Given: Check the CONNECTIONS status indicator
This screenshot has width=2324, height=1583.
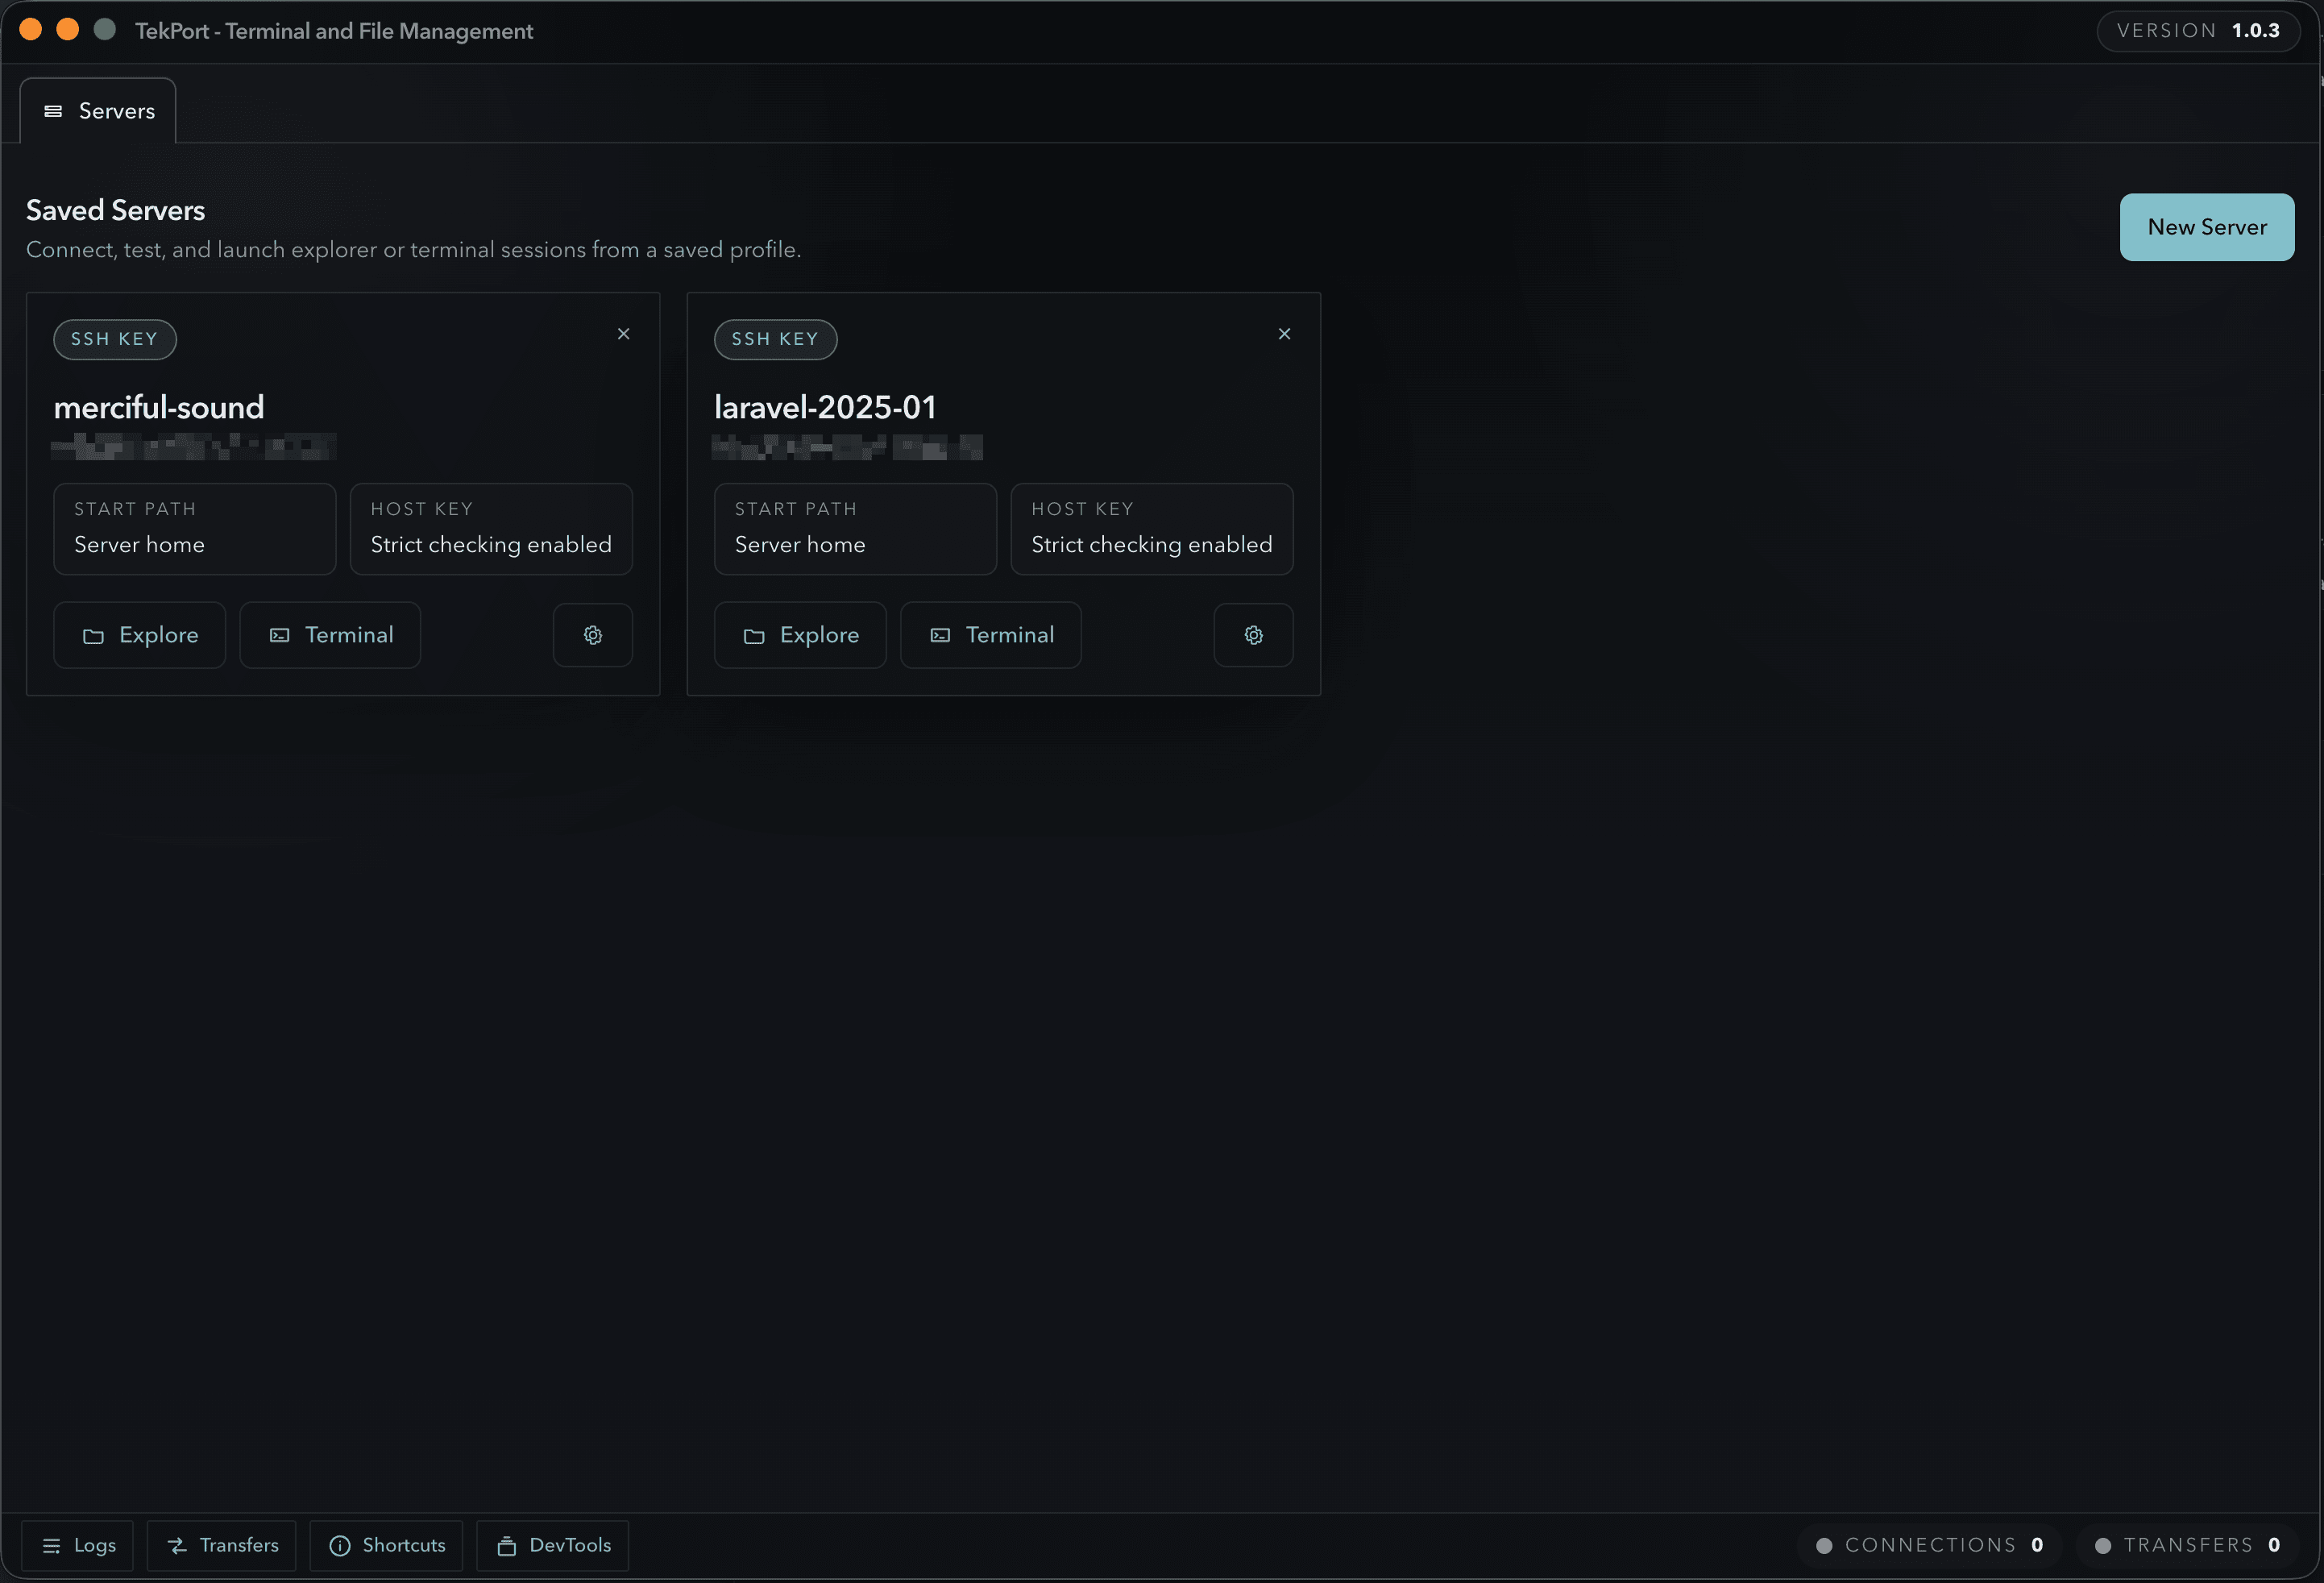Looking at the screenshot, I should click(x=1930, y=1544).
